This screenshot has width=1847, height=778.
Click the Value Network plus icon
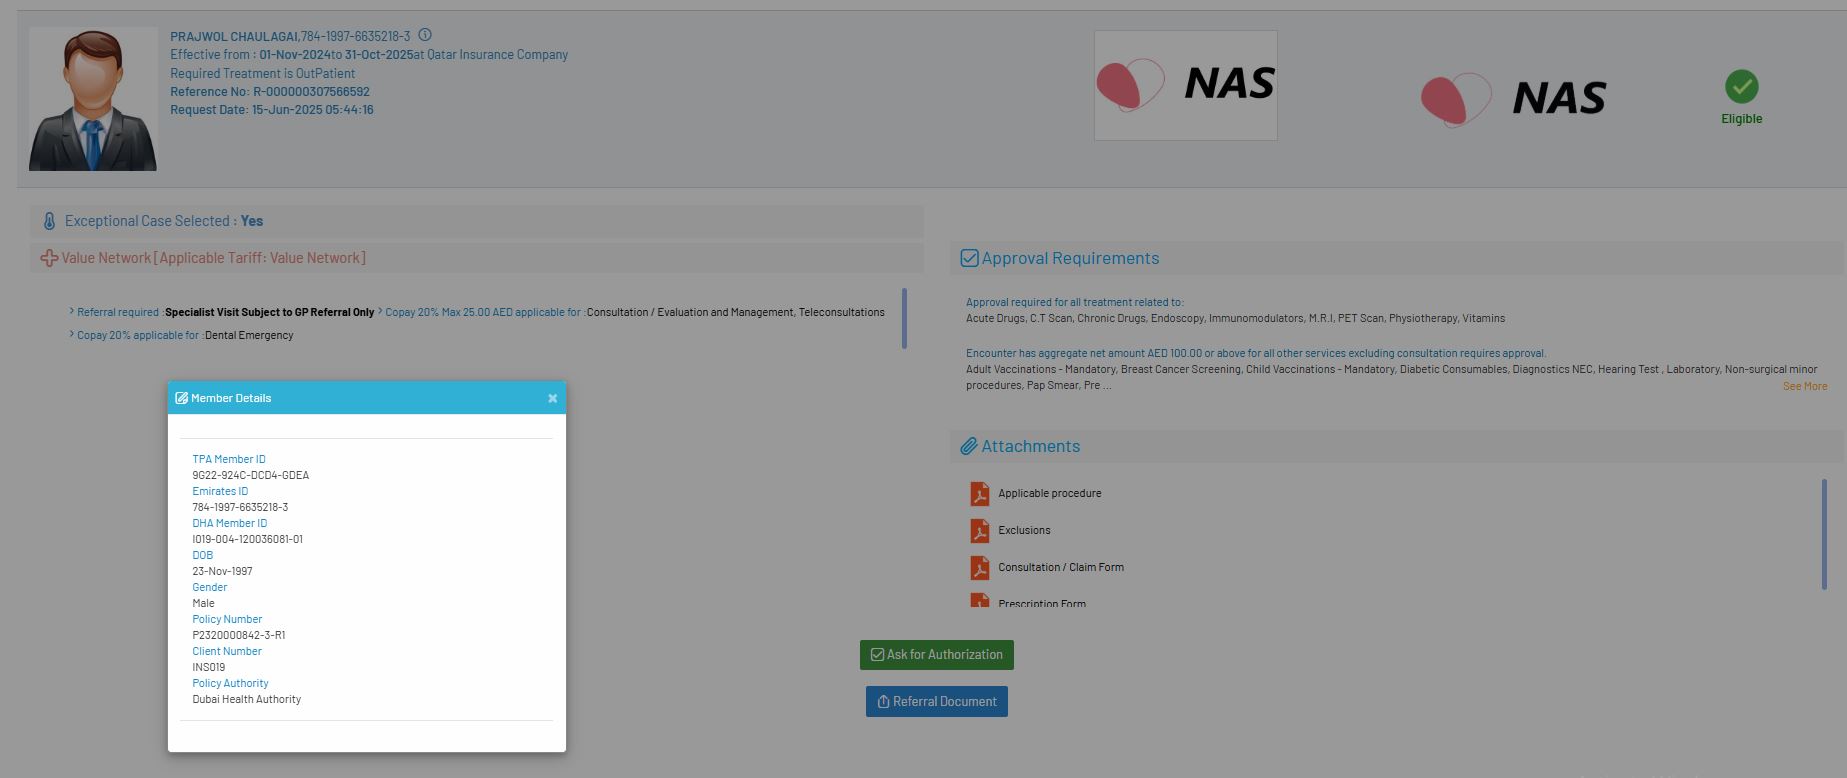48,258
